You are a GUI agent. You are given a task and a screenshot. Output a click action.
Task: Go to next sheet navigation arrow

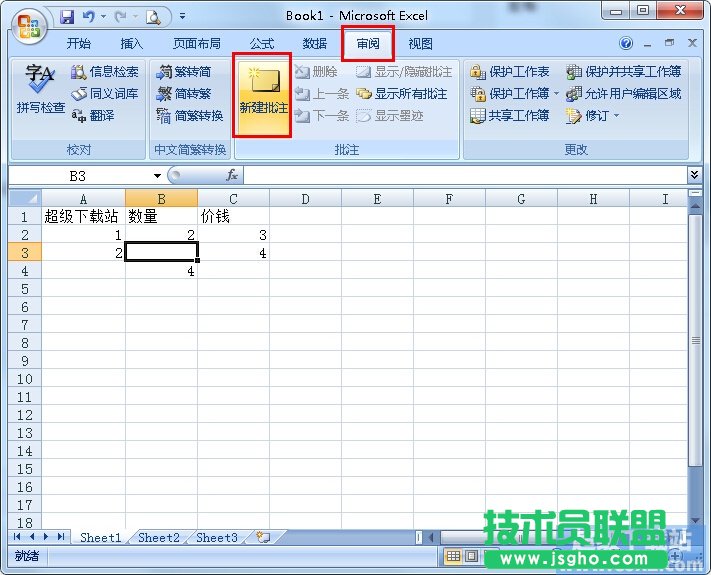coord(46,537)
